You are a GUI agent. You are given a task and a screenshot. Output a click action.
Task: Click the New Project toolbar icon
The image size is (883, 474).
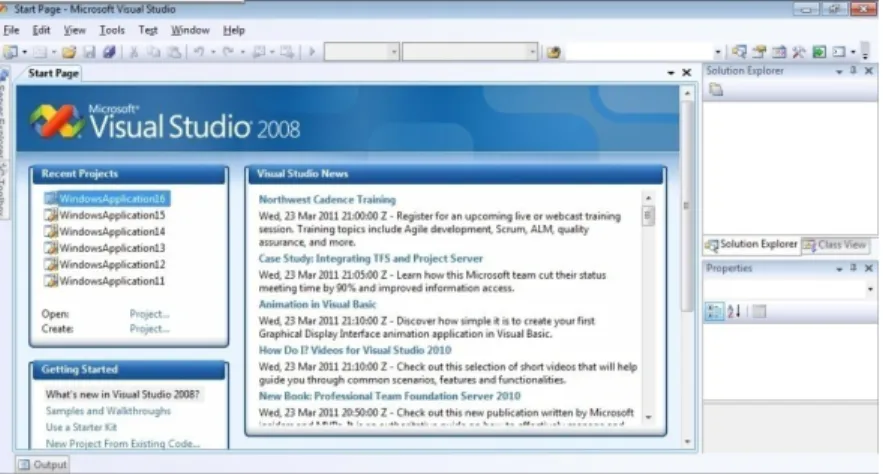10,52
